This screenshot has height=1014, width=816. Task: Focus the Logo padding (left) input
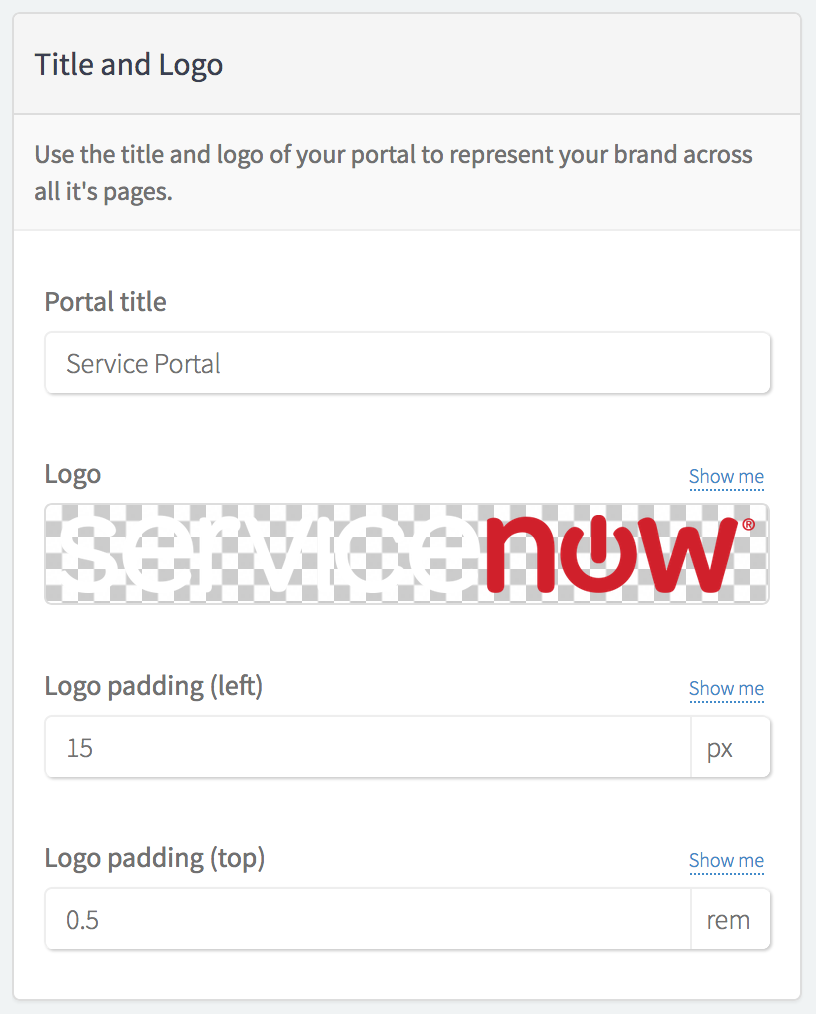pos(368,747)
